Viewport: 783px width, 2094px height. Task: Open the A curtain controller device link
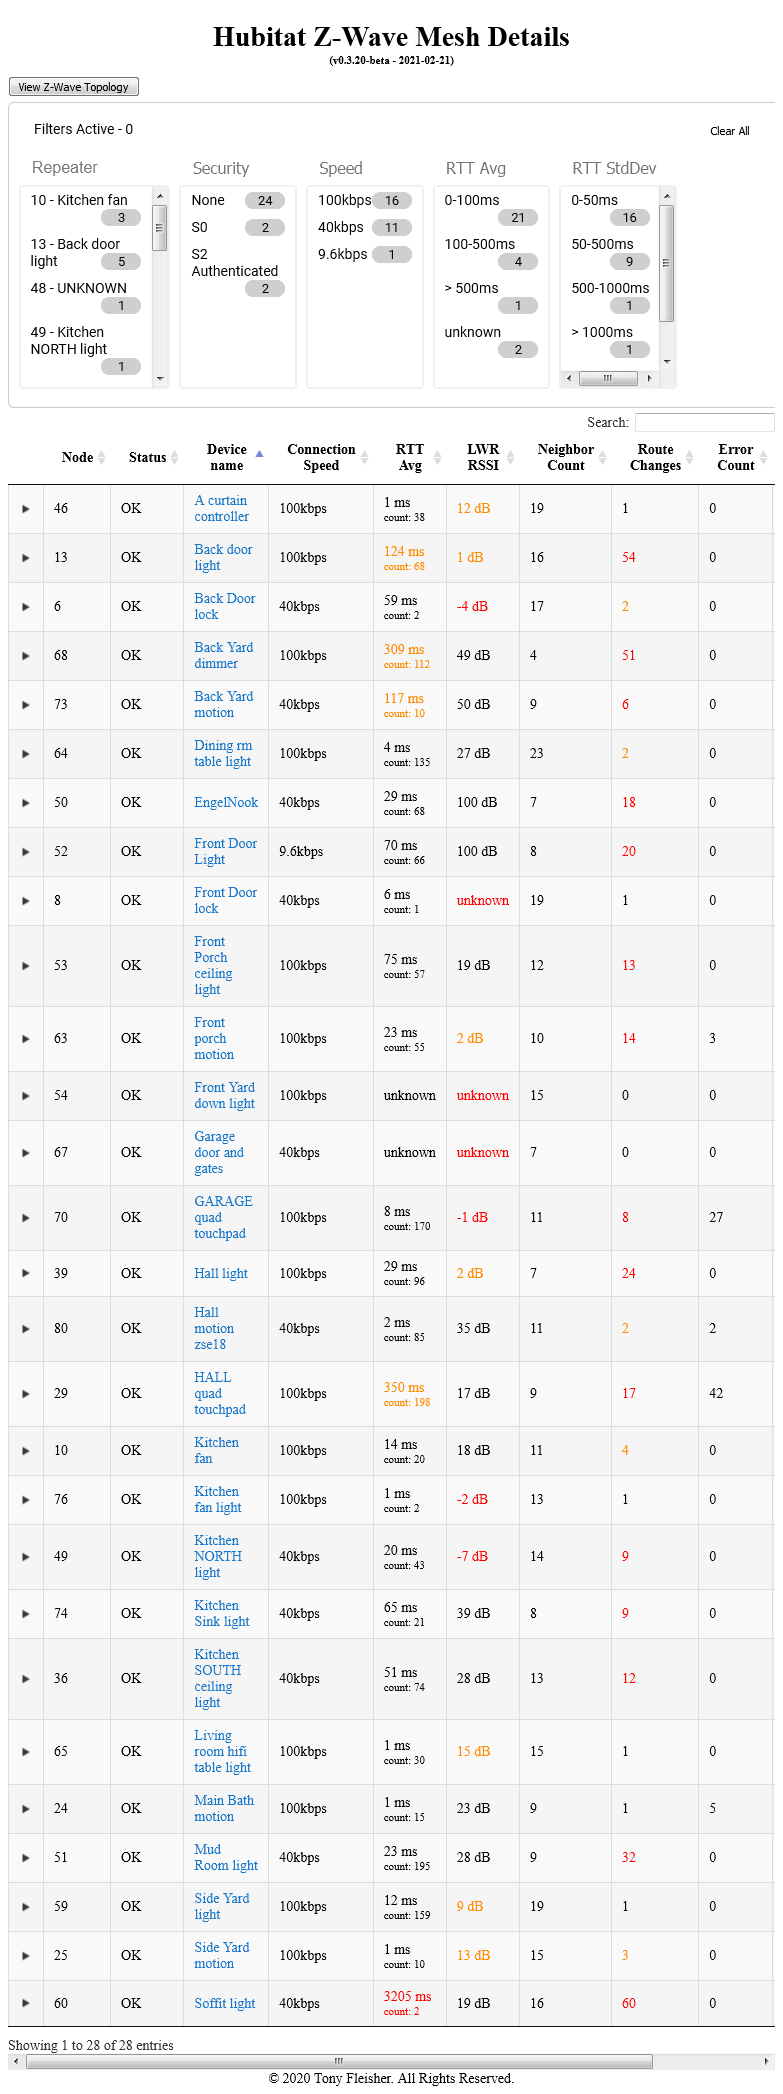(221, 509)
